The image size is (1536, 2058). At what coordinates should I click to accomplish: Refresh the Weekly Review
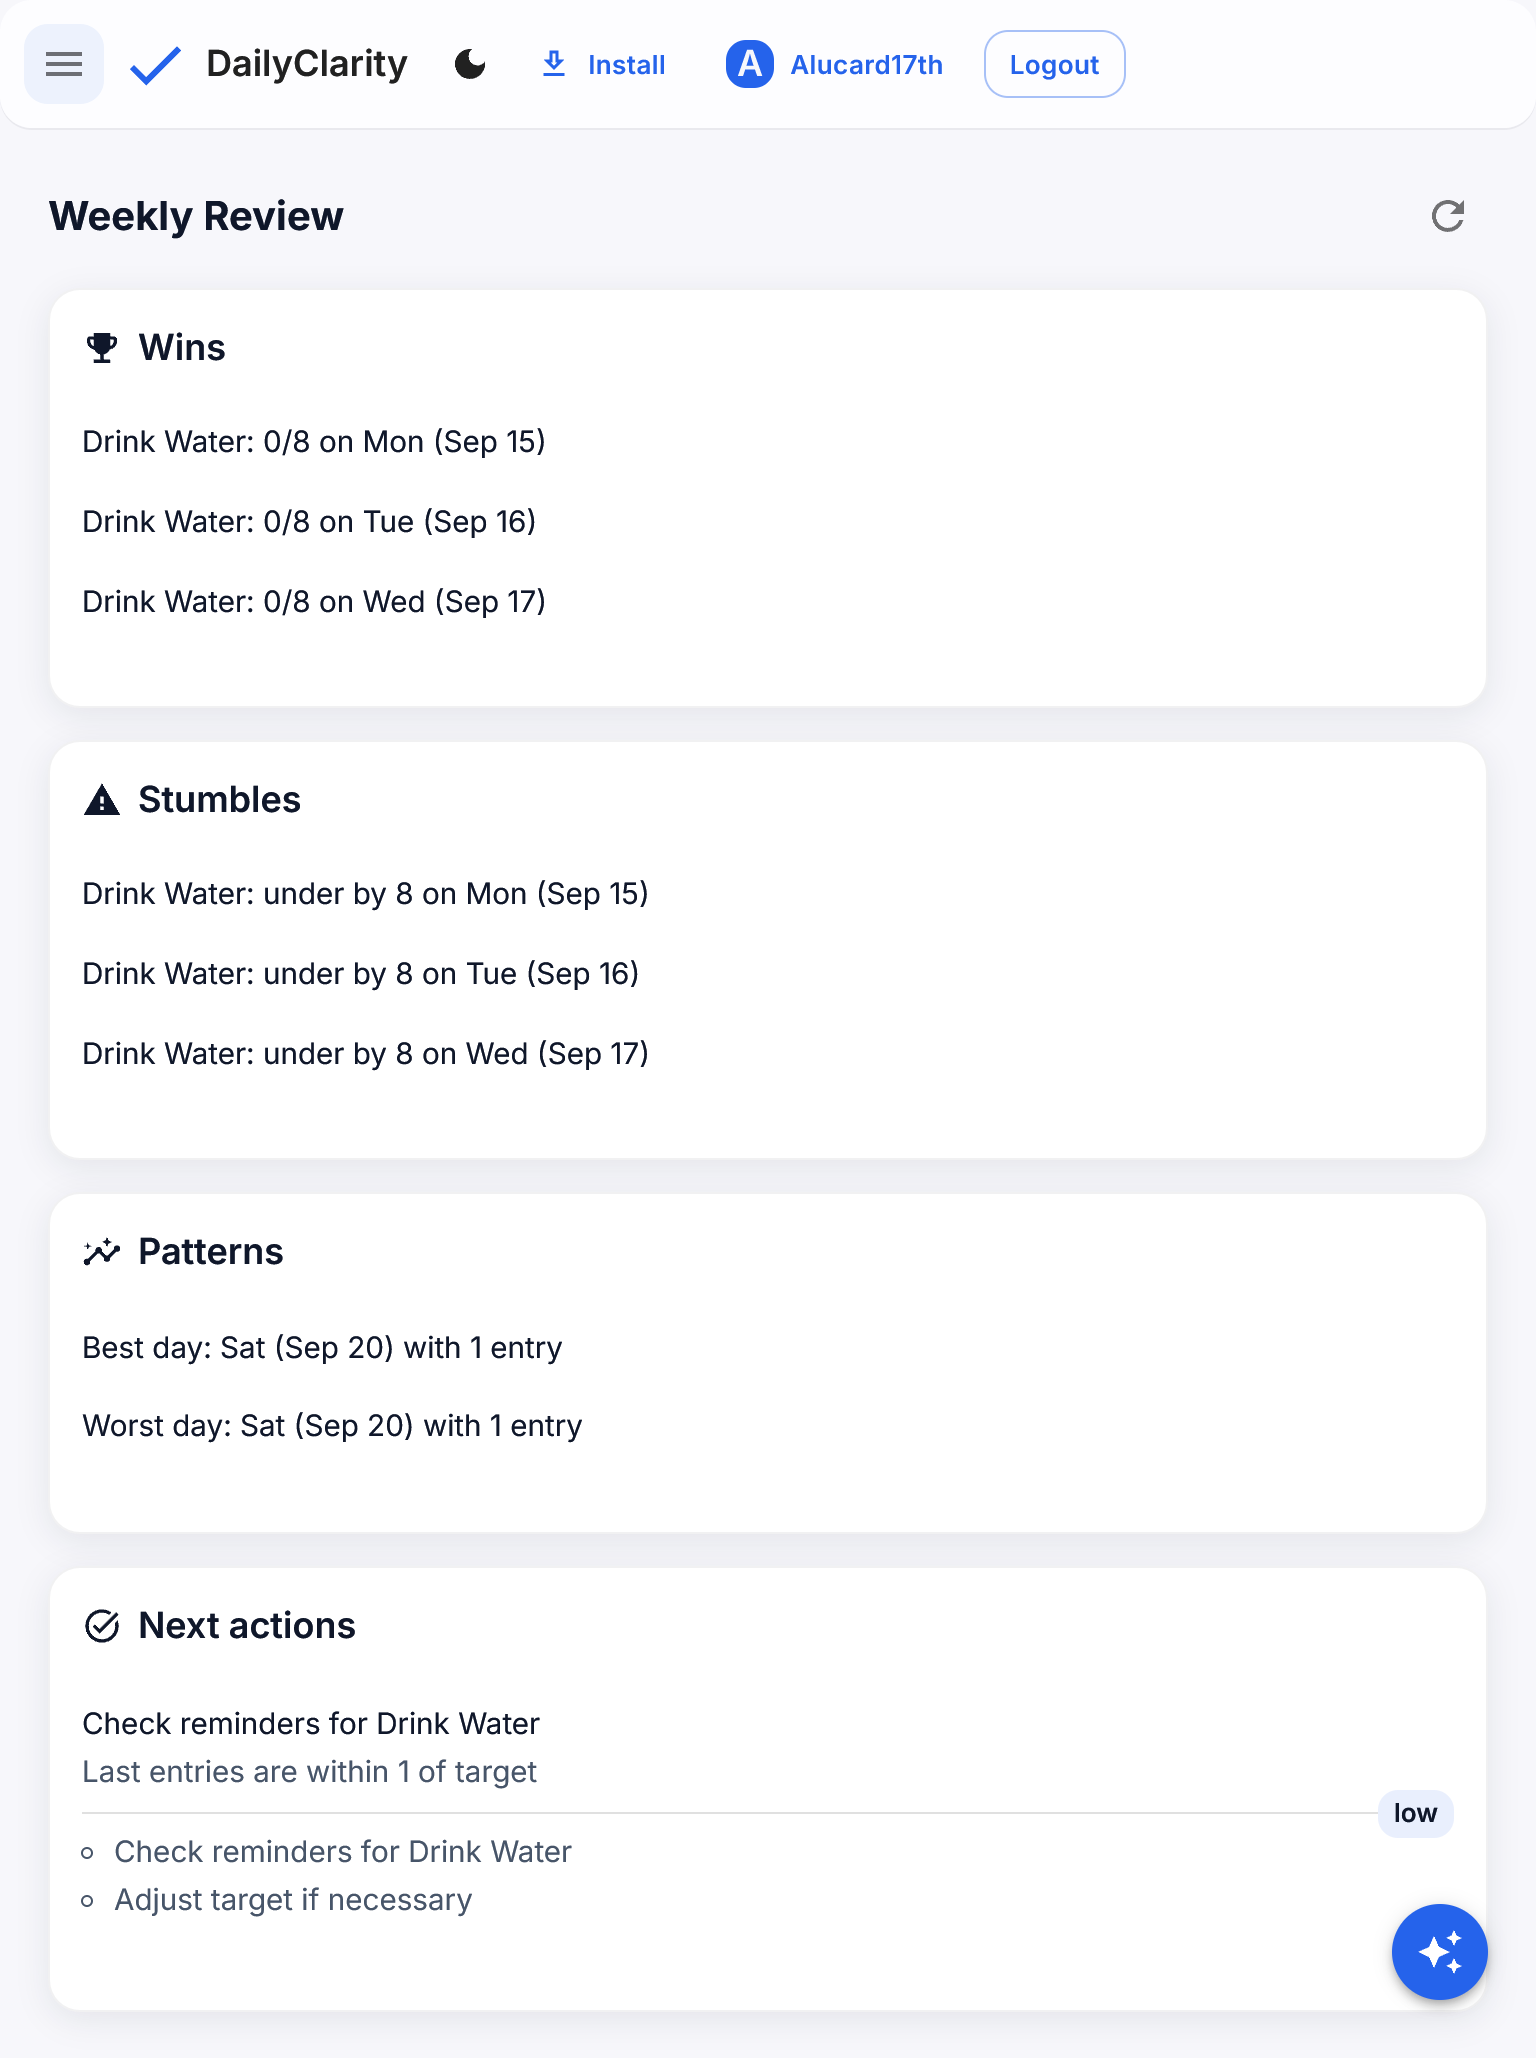click(x=1447, y=216)
